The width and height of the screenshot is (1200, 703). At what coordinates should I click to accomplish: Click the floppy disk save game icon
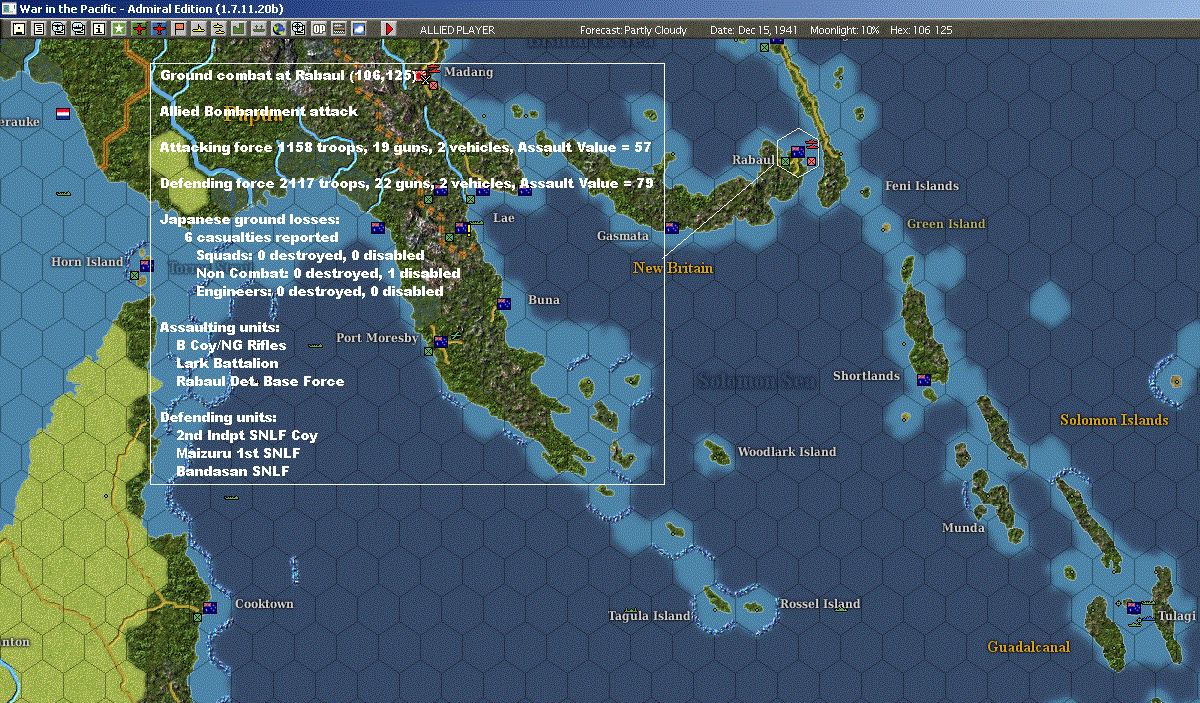click(x=19, y=29)
